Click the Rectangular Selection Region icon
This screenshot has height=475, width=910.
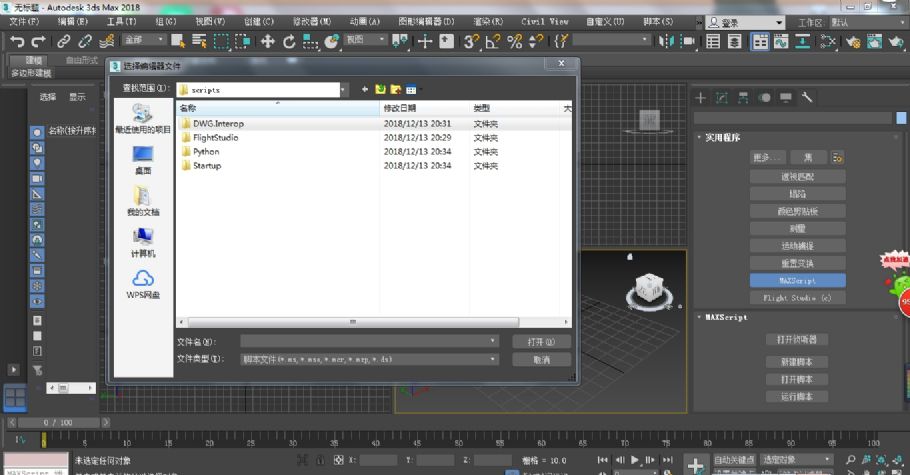pos(221,41)
